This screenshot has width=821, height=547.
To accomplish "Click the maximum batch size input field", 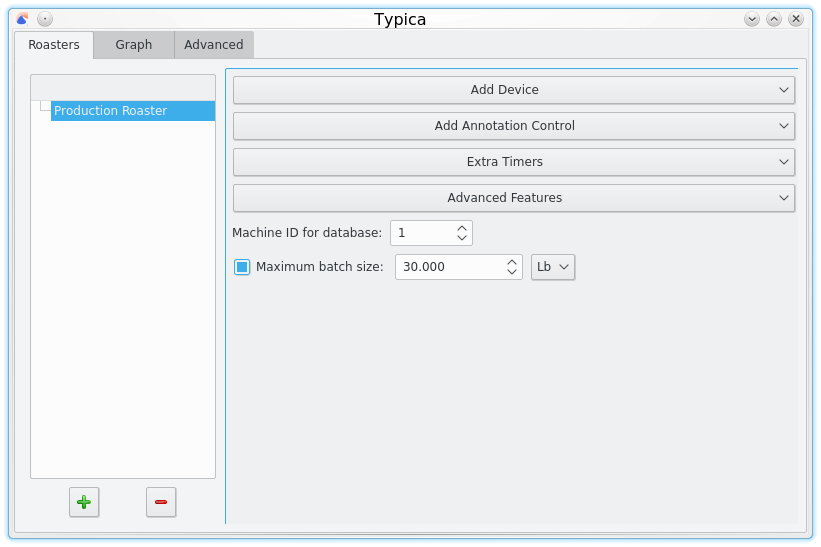I will point(448,267).
